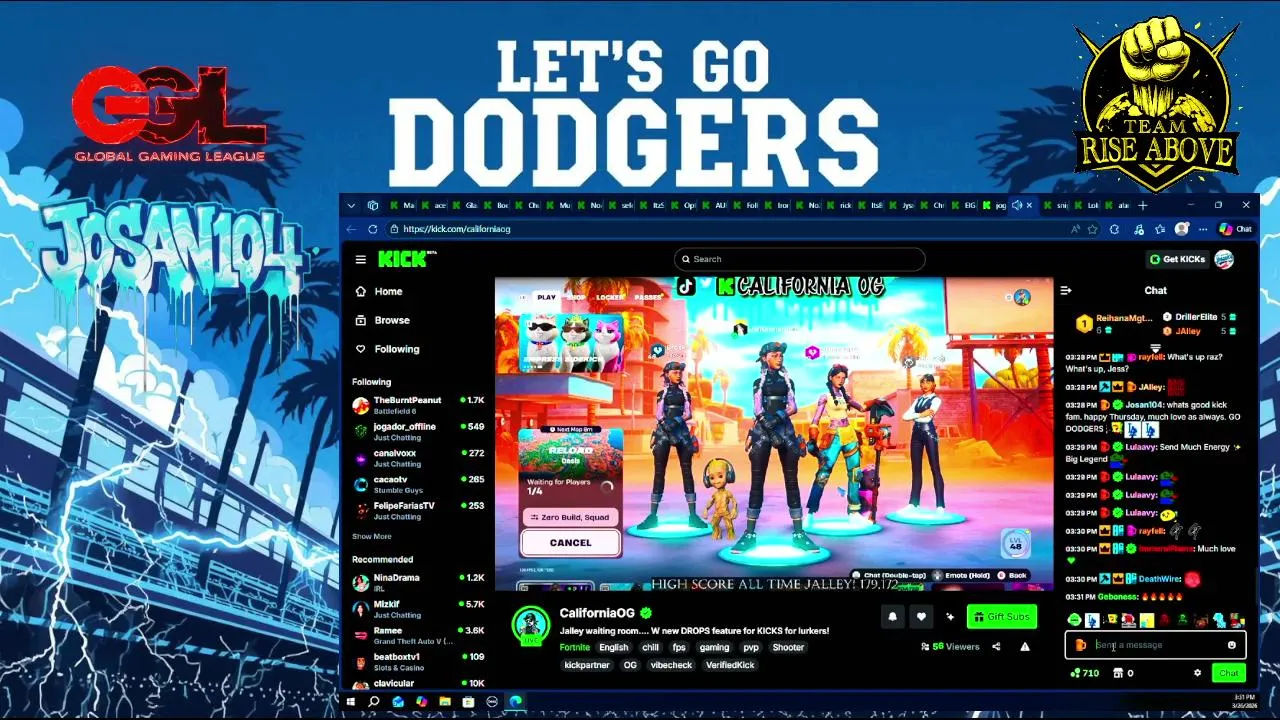Open TheBurntPeanut channel in Following list
The height and width of the screenshot is (720, 1280).
pyautogui.click(x=418, y=405)
